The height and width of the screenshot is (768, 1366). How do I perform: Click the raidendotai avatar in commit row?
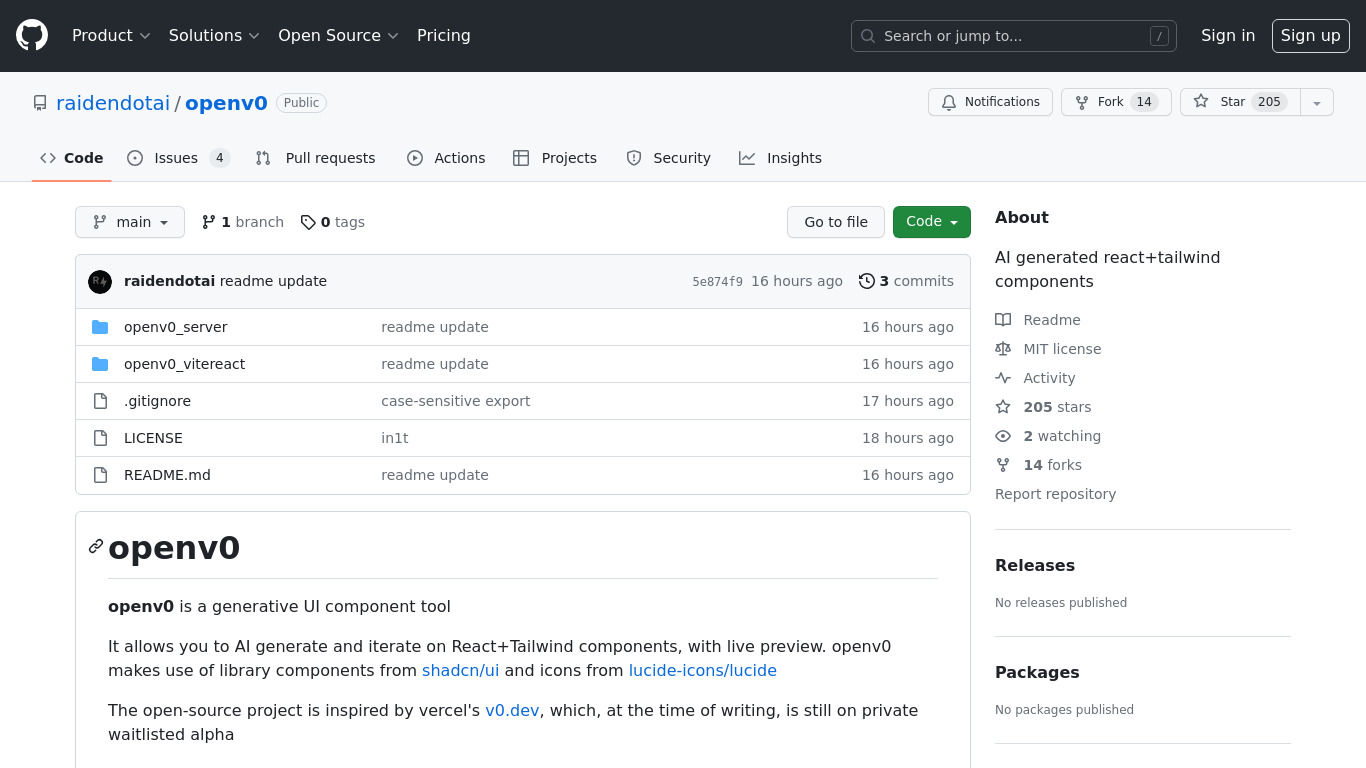(x=100, y=282)
